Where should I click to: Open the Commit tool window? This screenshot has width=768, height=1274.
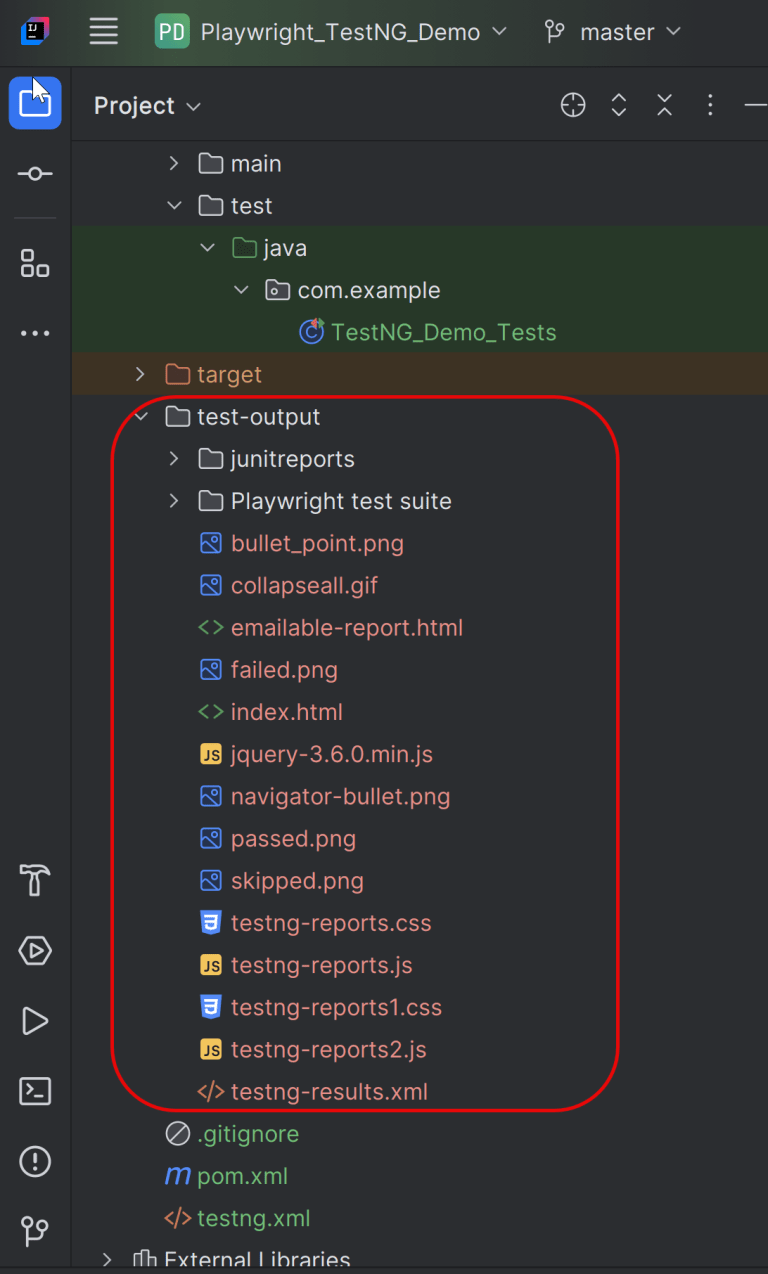35,174
